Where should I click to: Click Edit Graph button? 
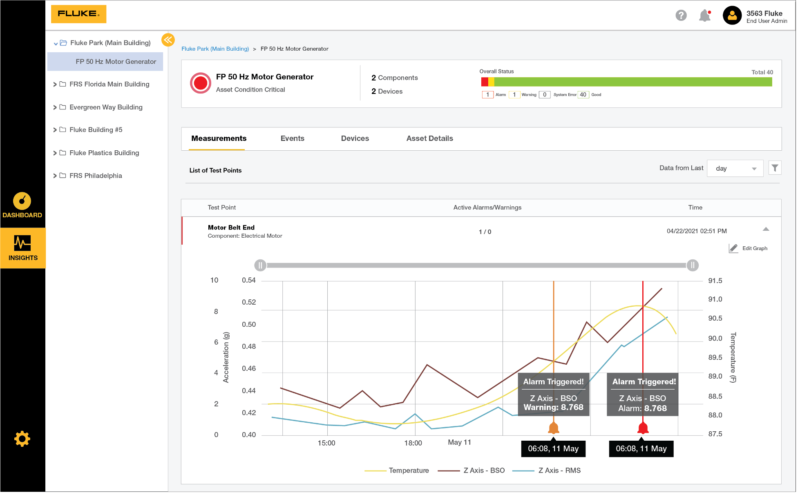748,248
